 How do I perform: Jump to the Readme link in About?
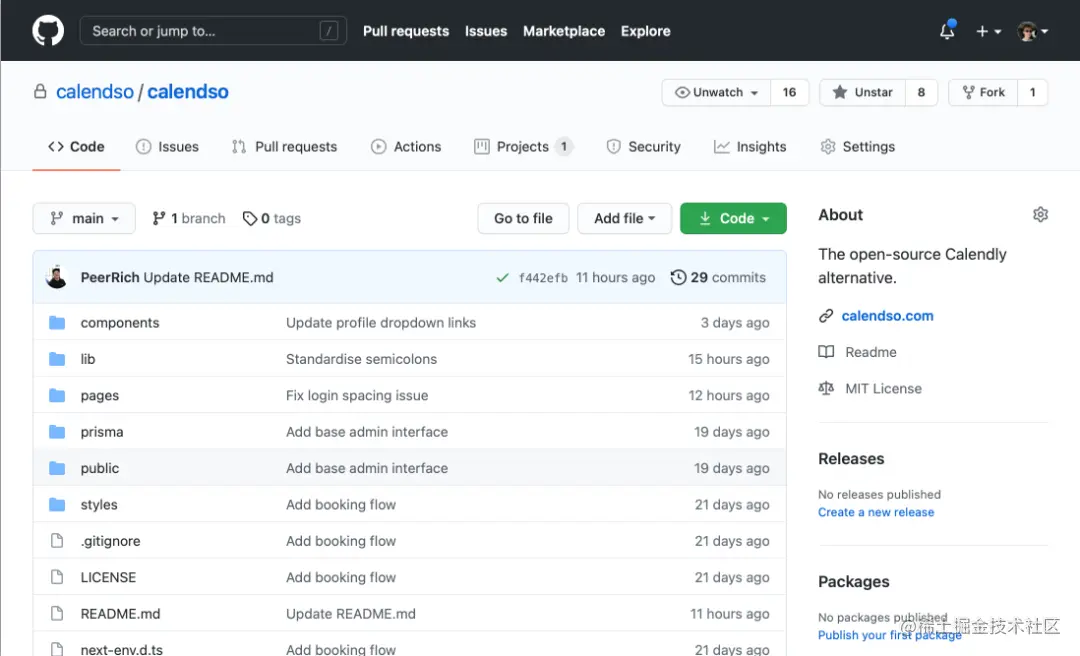[871, 352]
